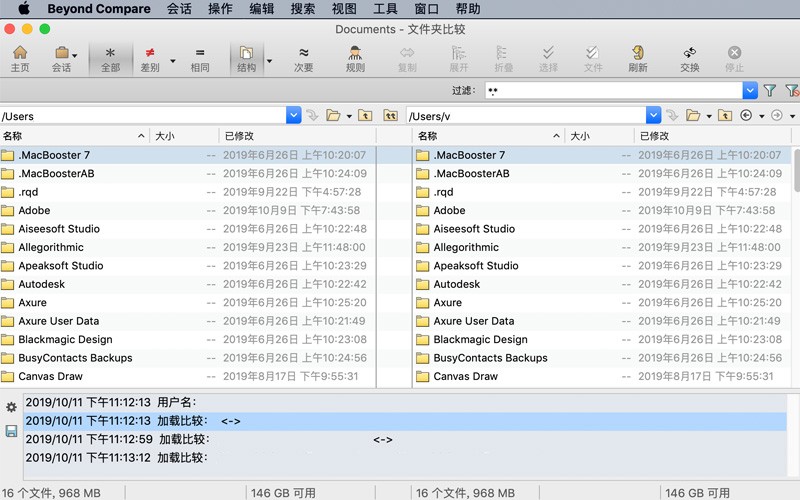
Task: Select the 文件 files icon
Action: [593, 59]
